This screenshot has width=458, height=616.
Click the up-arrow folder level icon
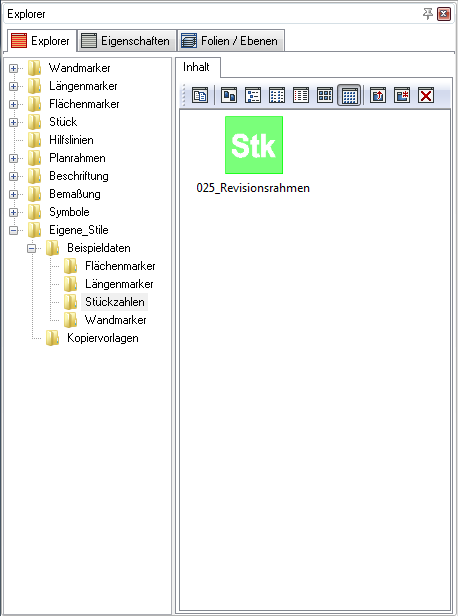pos(378,95)
